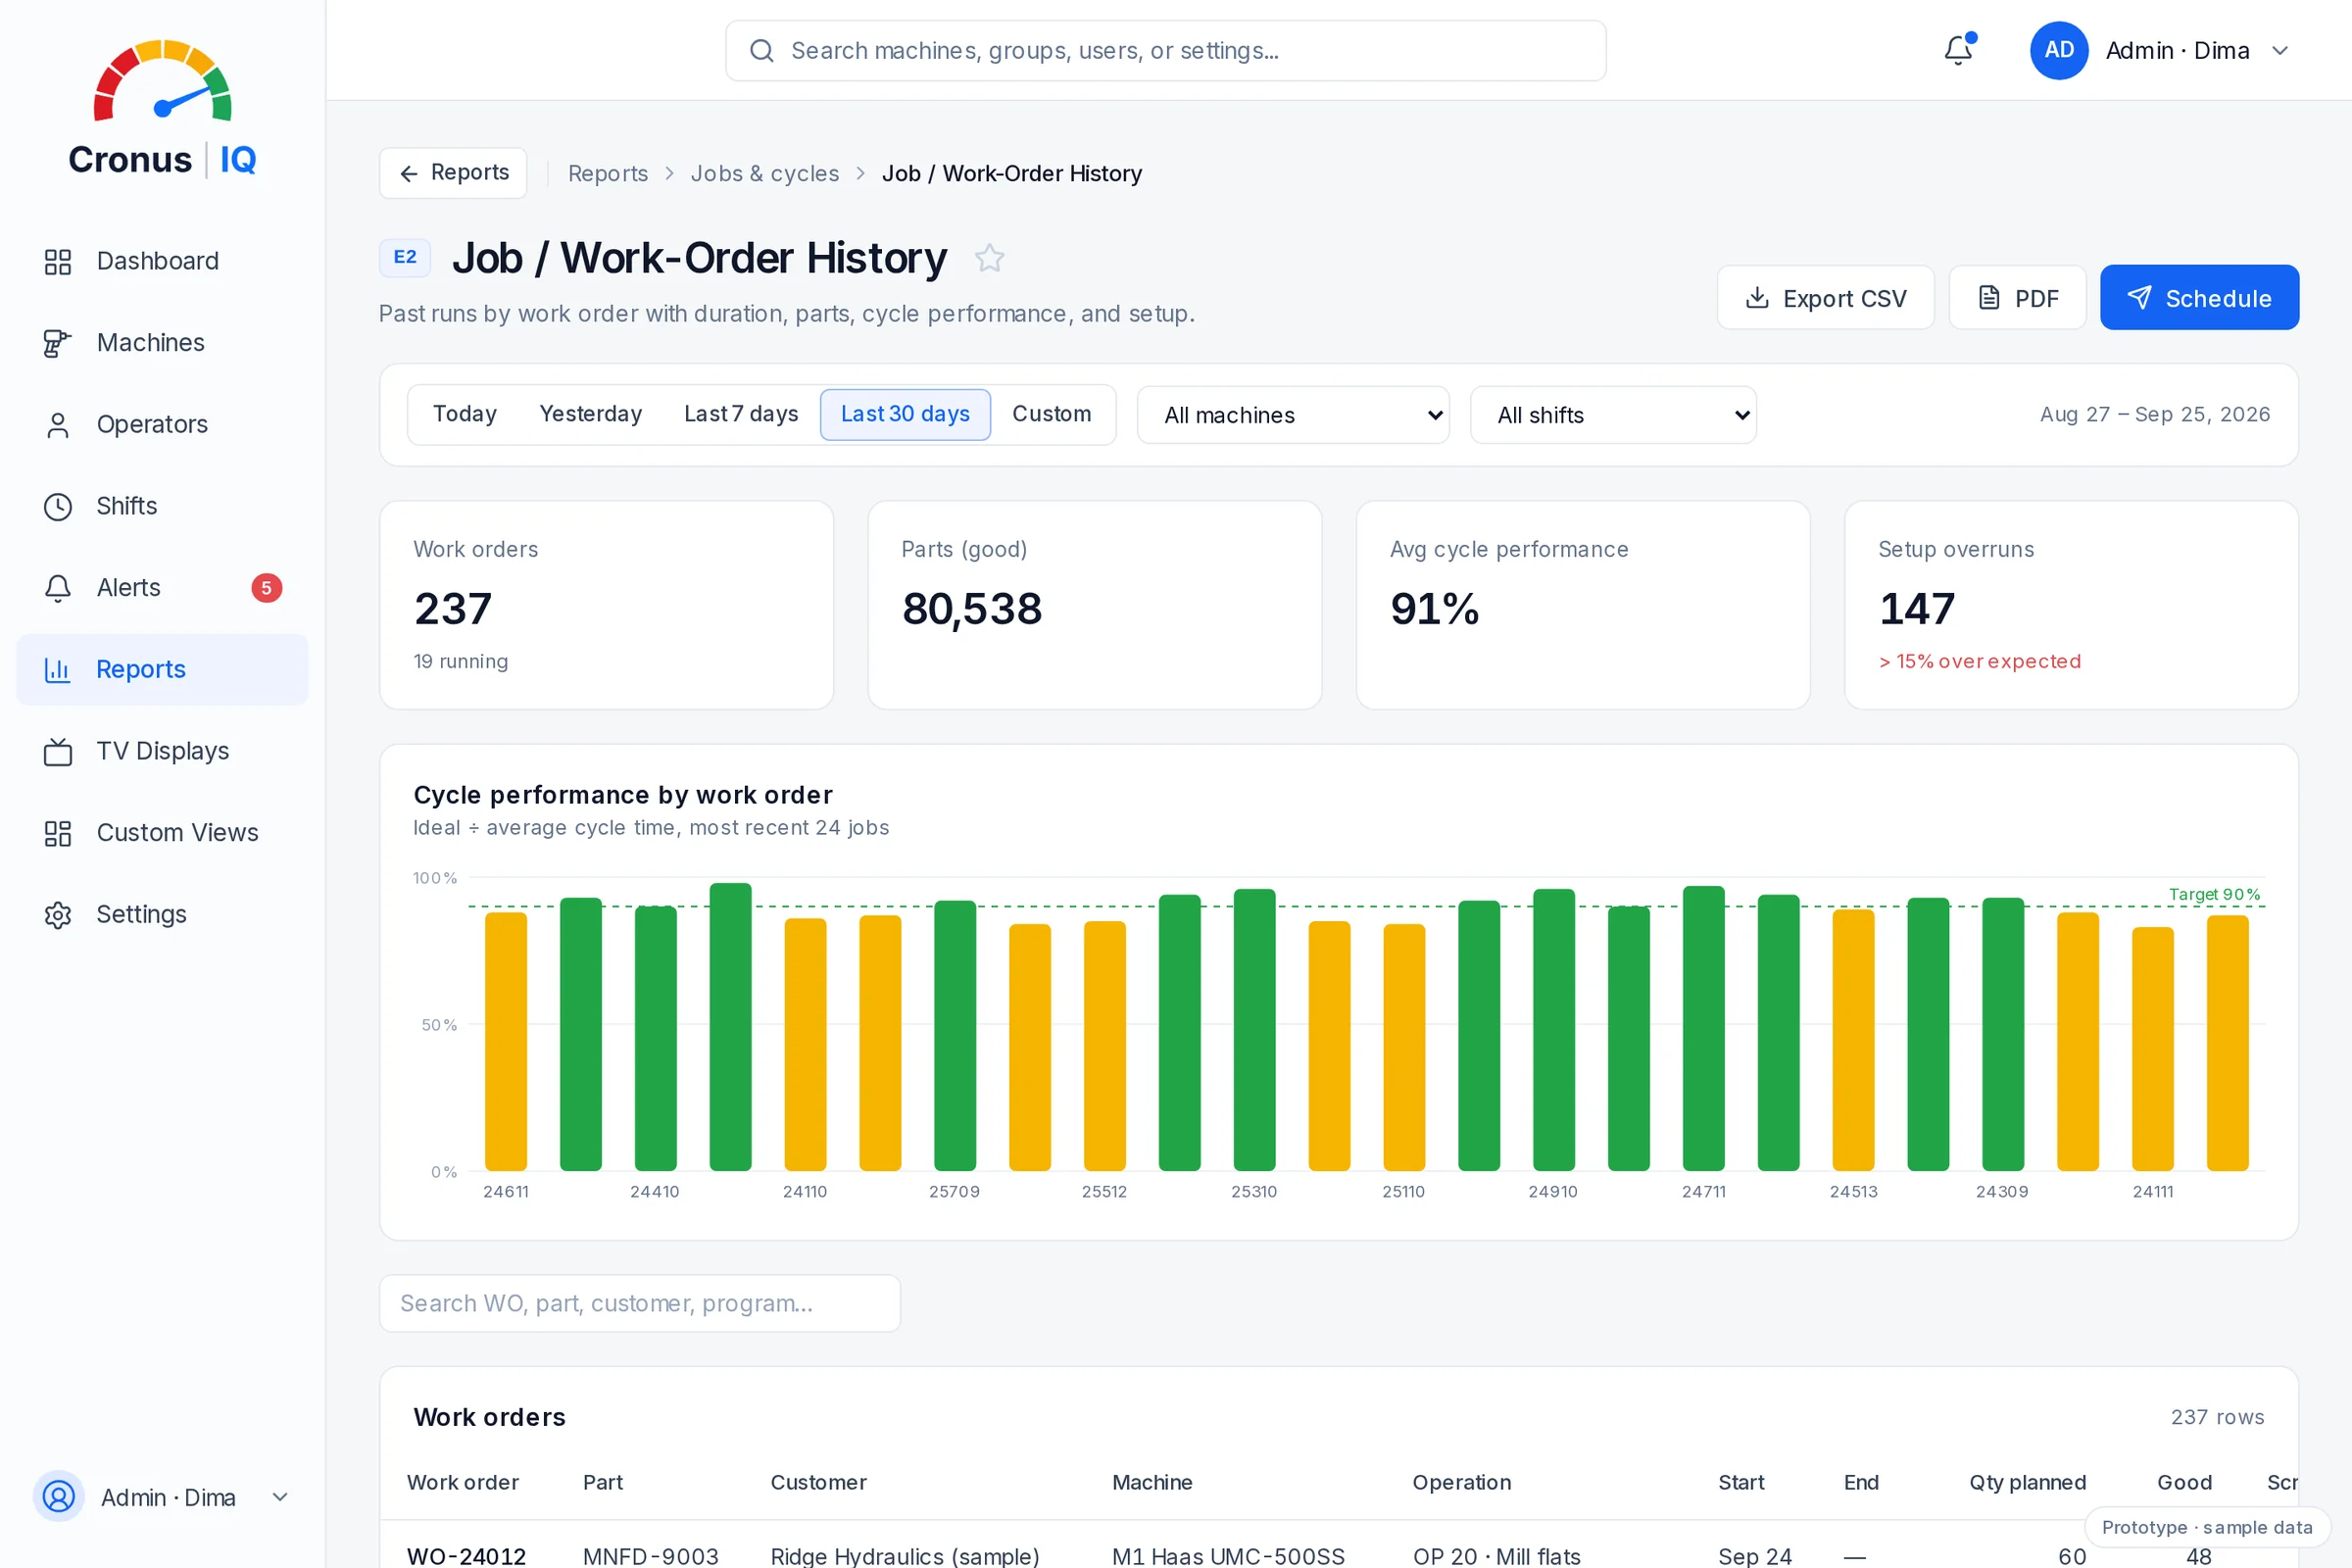The image size is (2352, 1568).
Task: Open TV Displays in the sidebar
Action: [x=162, y=751]
